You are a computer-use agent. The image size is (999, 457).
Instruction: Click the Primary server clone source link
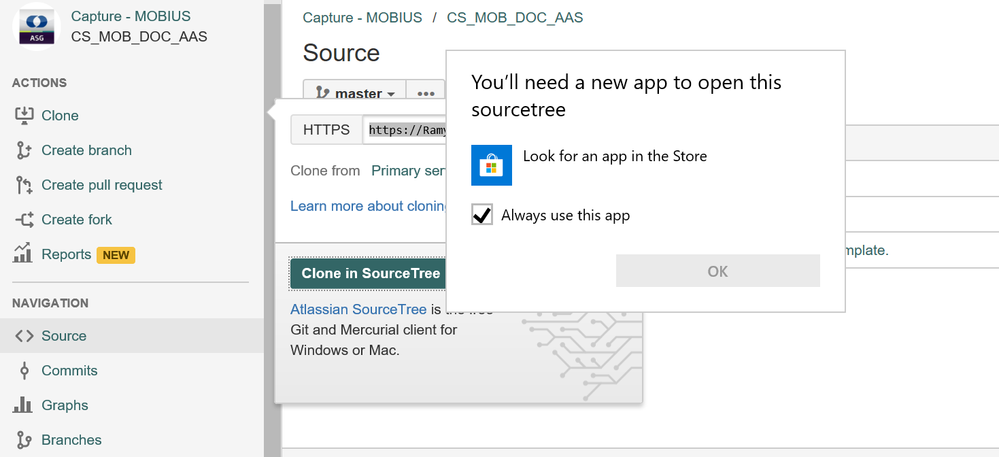(408, 171)
